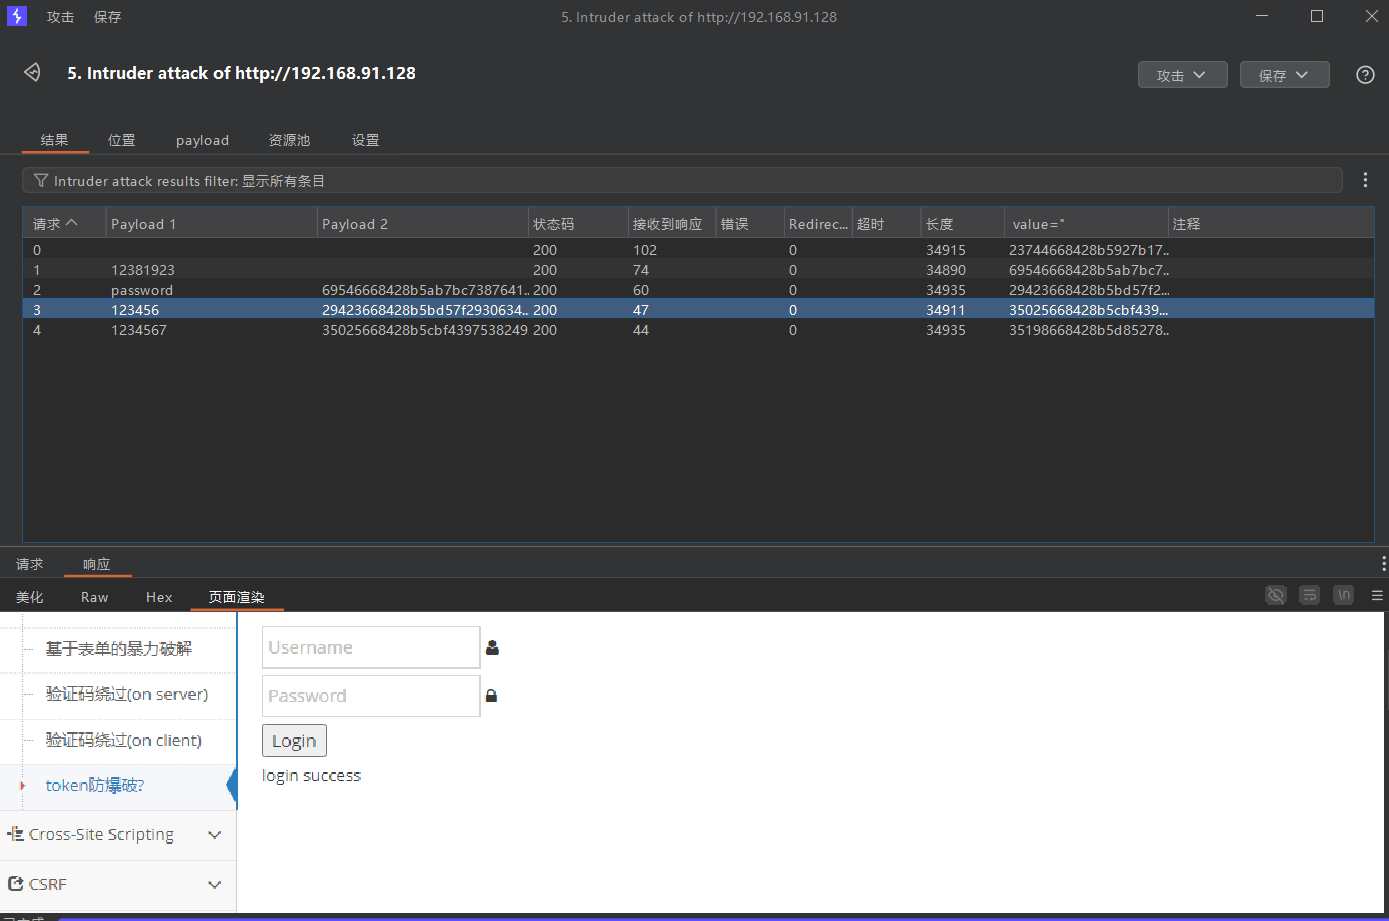
Task: Sort by 请求 column header
Action: [64, 224]
